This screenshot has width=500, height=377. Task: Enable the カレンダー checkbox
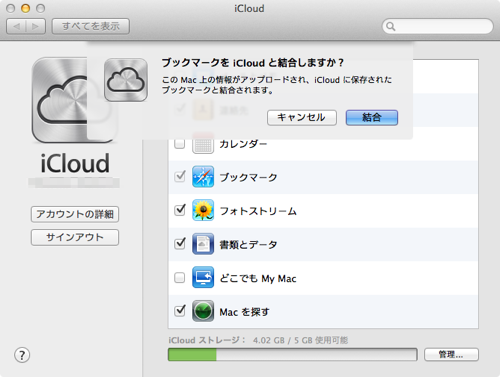180,144
